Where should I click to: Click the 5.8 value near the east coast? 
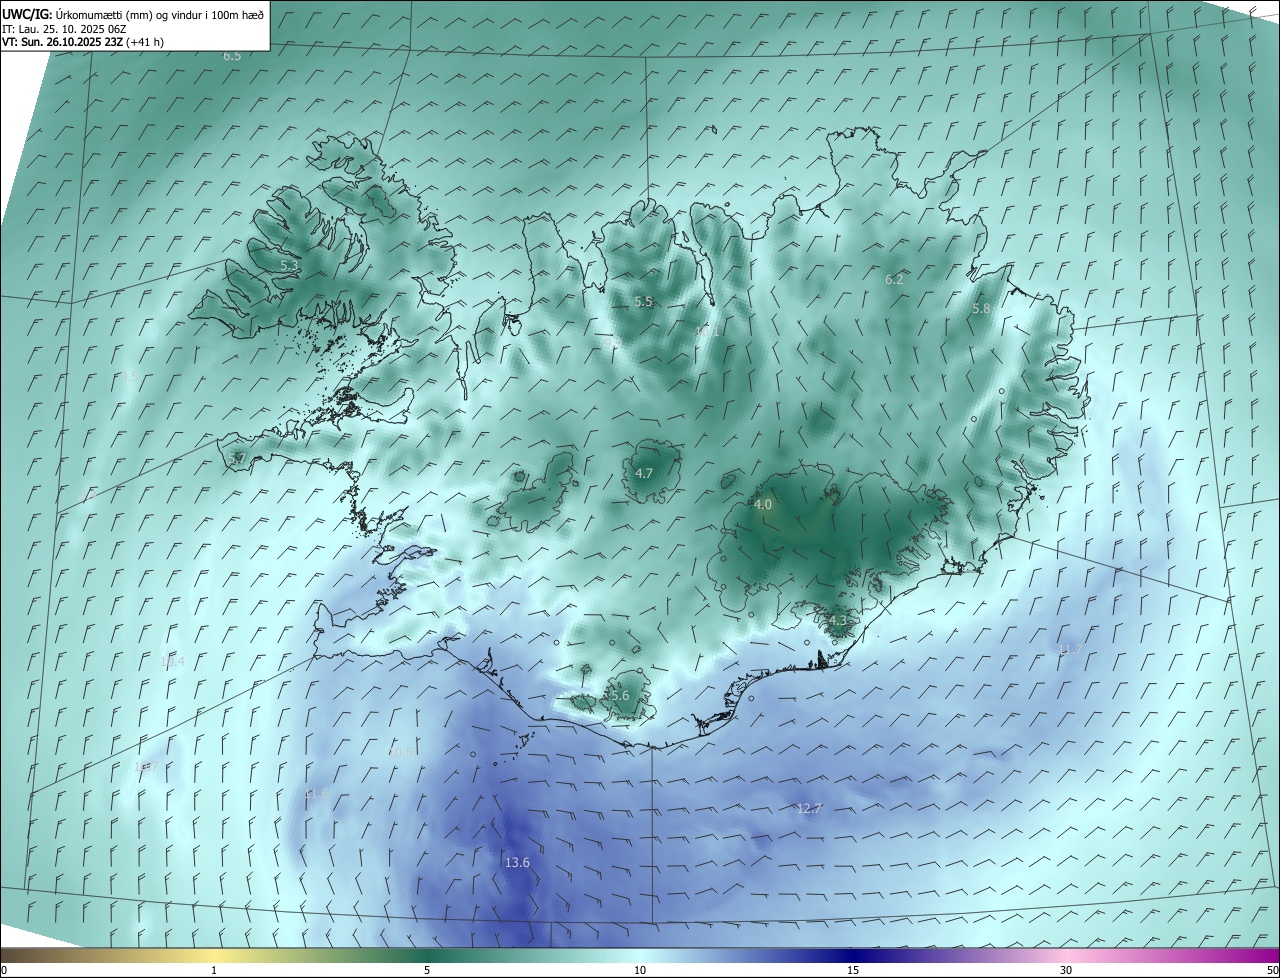point(981,310)
